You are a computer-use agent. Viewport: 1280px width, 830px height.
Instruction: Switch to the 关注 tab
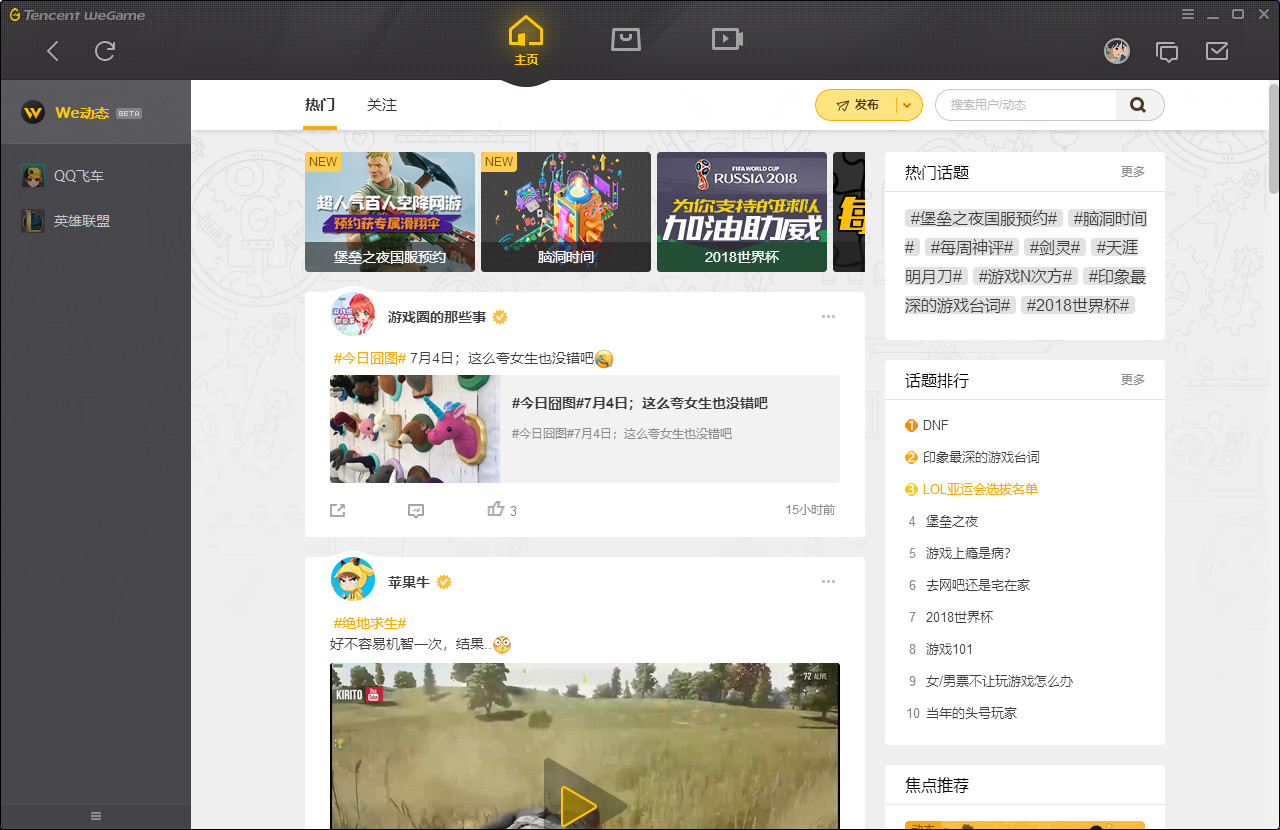pyautogui.click(x=382, y=104)
